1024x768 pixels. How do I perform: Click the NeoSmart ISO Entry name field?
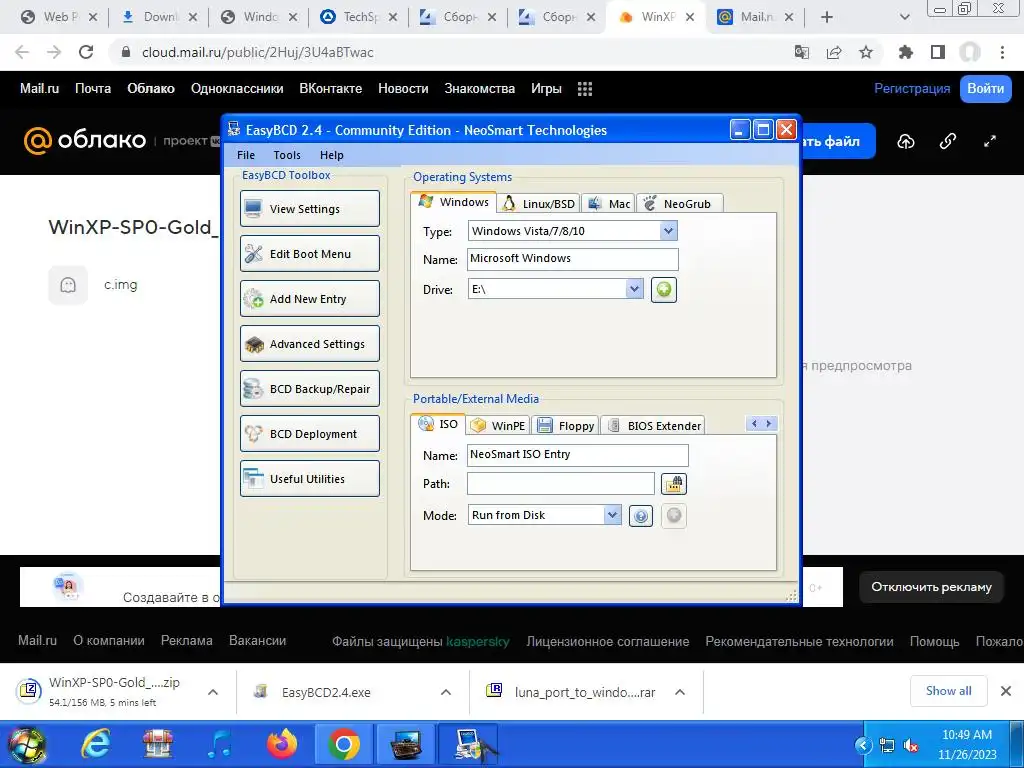point(578,455)
